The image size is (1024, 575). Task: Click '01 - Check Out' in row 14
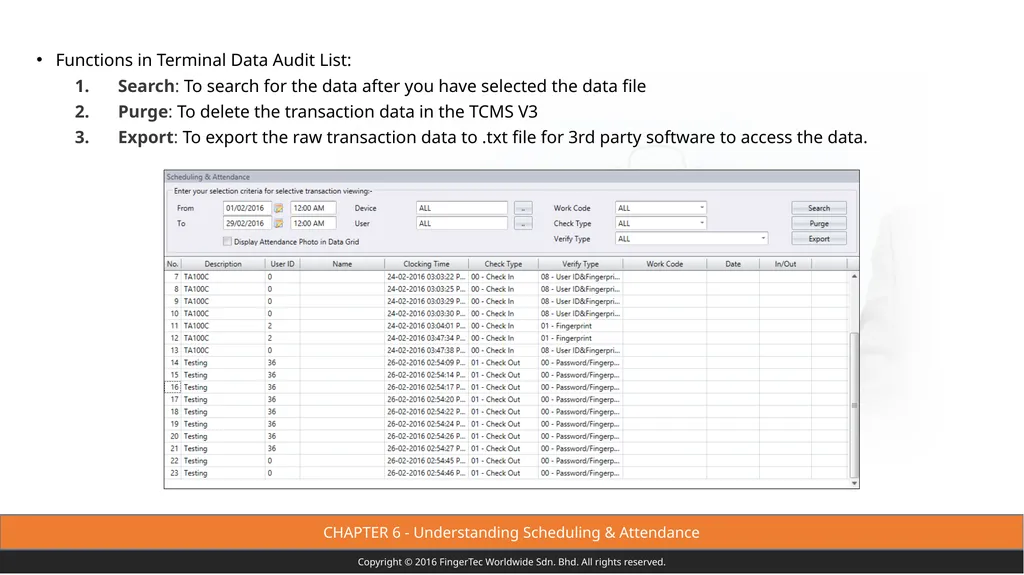click(495, 363)
